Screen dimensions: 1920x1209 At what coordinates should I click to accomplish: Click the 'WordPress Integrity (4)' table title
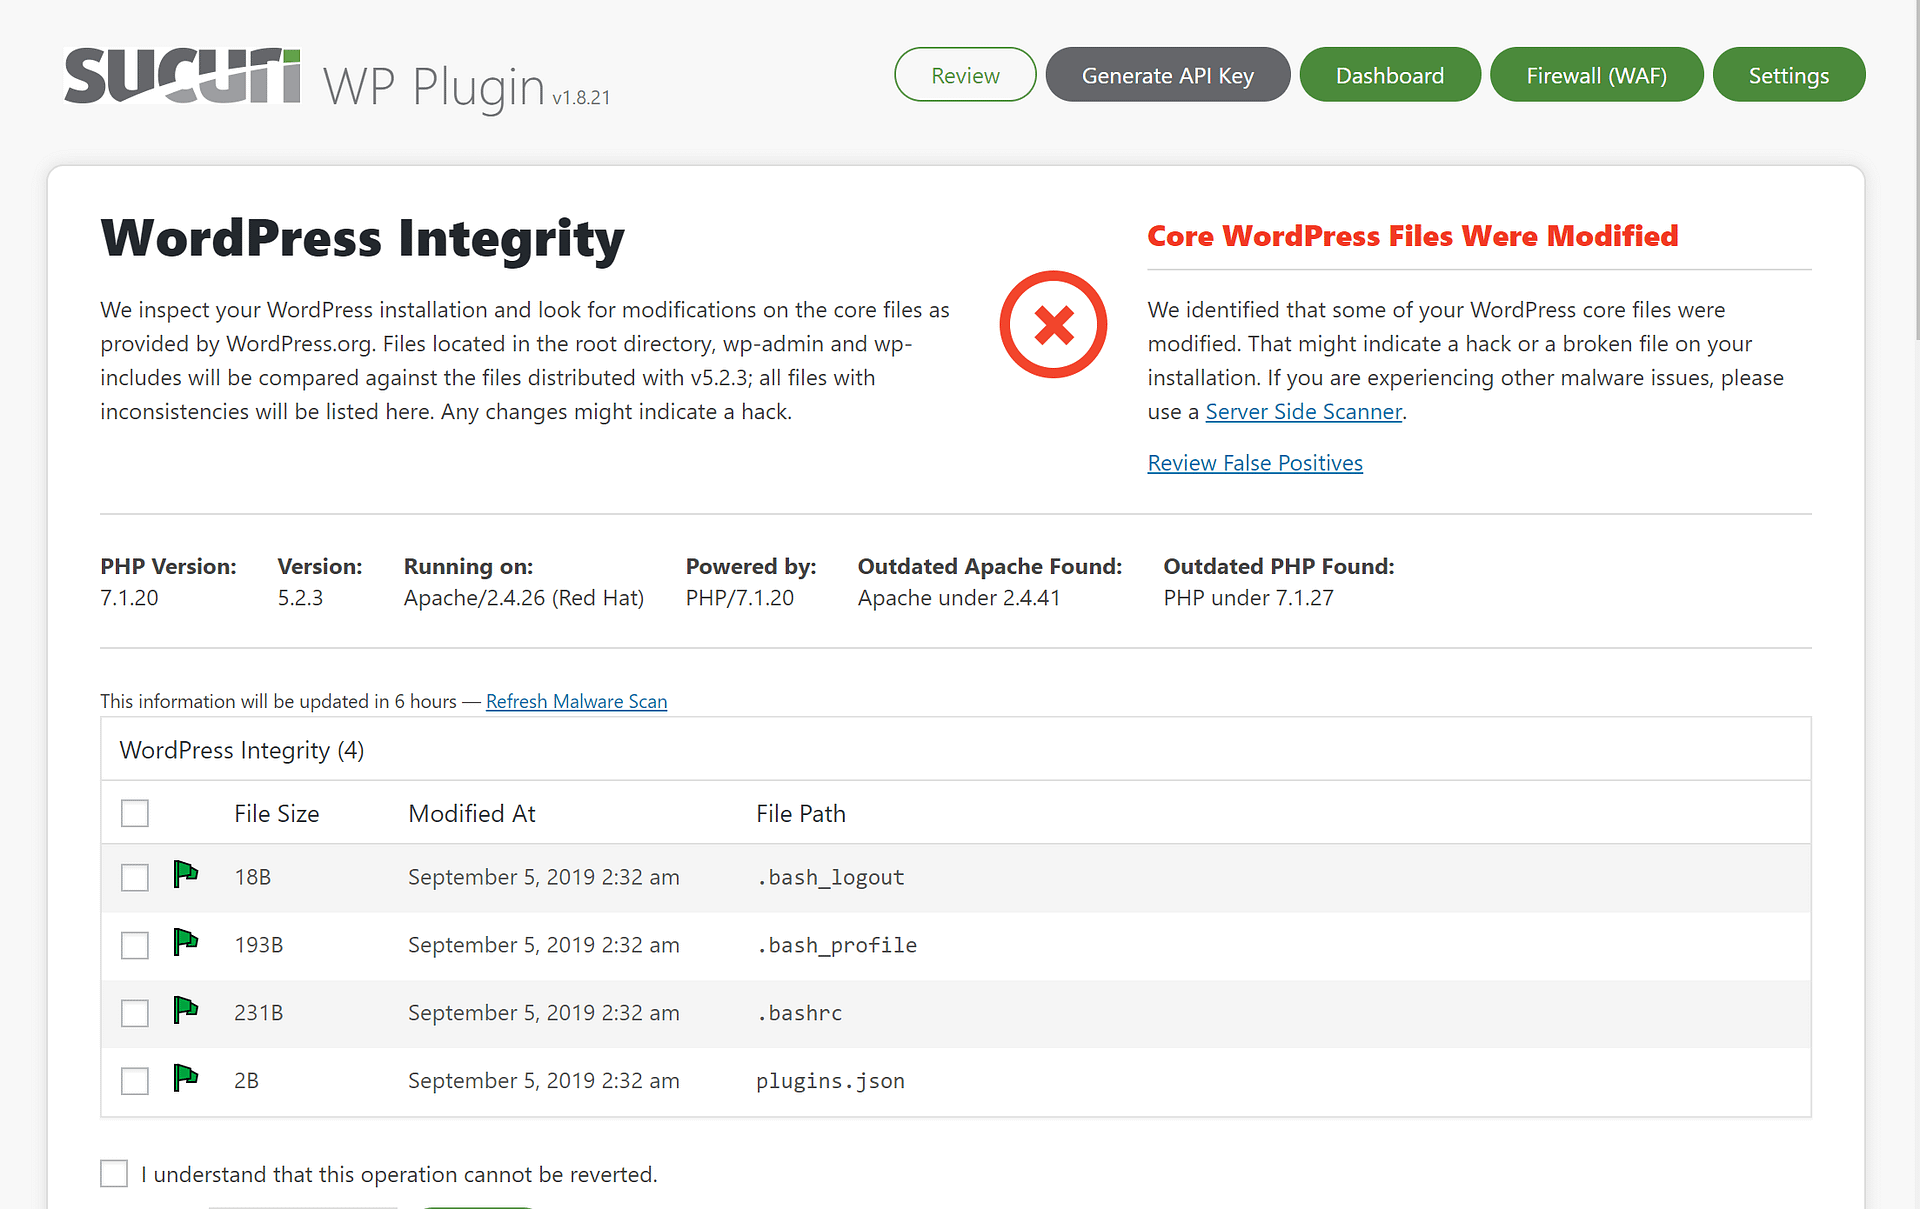tap(242, 750)
